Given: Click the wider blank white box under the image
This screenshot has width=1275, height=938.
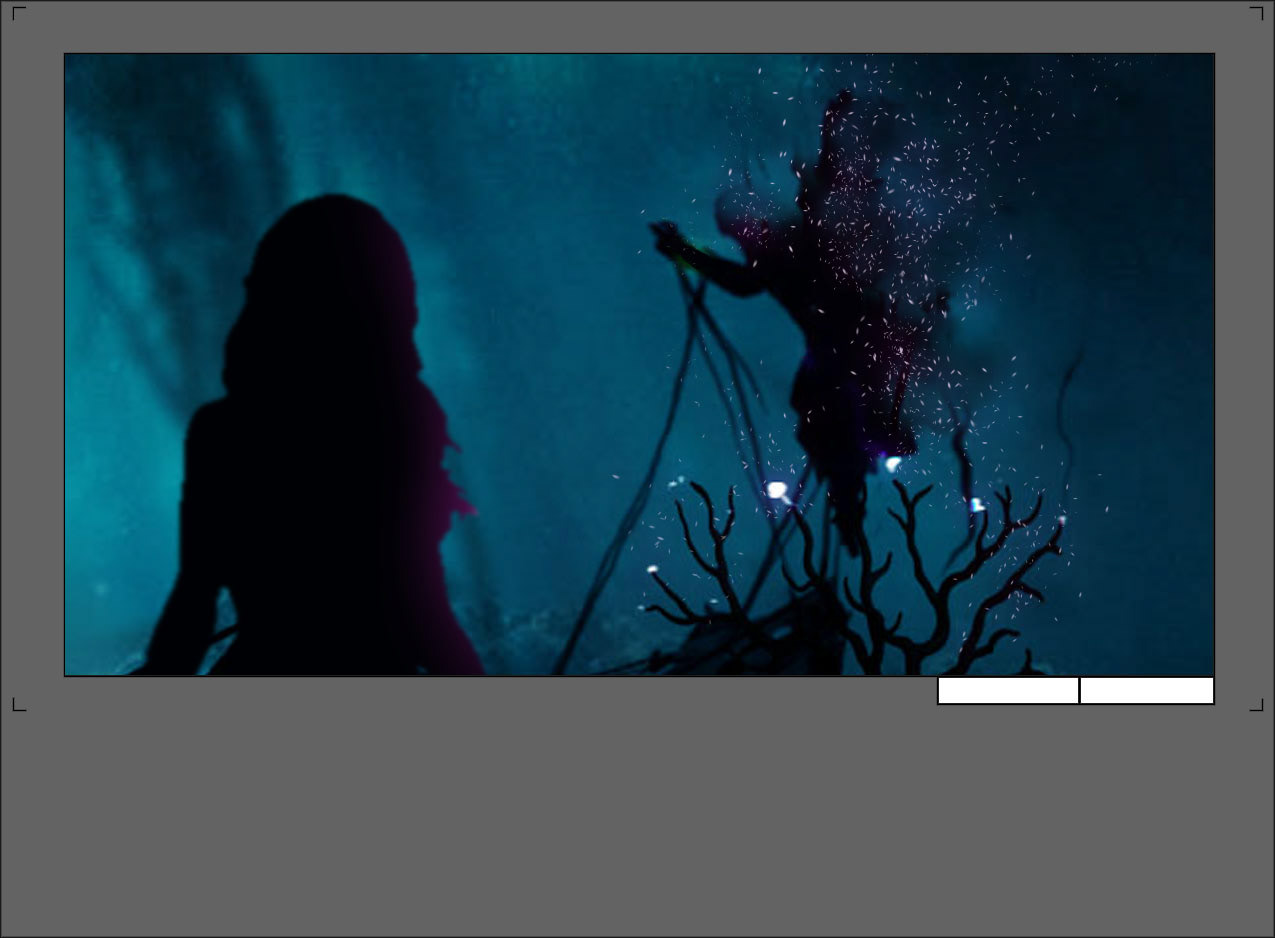Looking at the screenshot, I should [1008, 691].
